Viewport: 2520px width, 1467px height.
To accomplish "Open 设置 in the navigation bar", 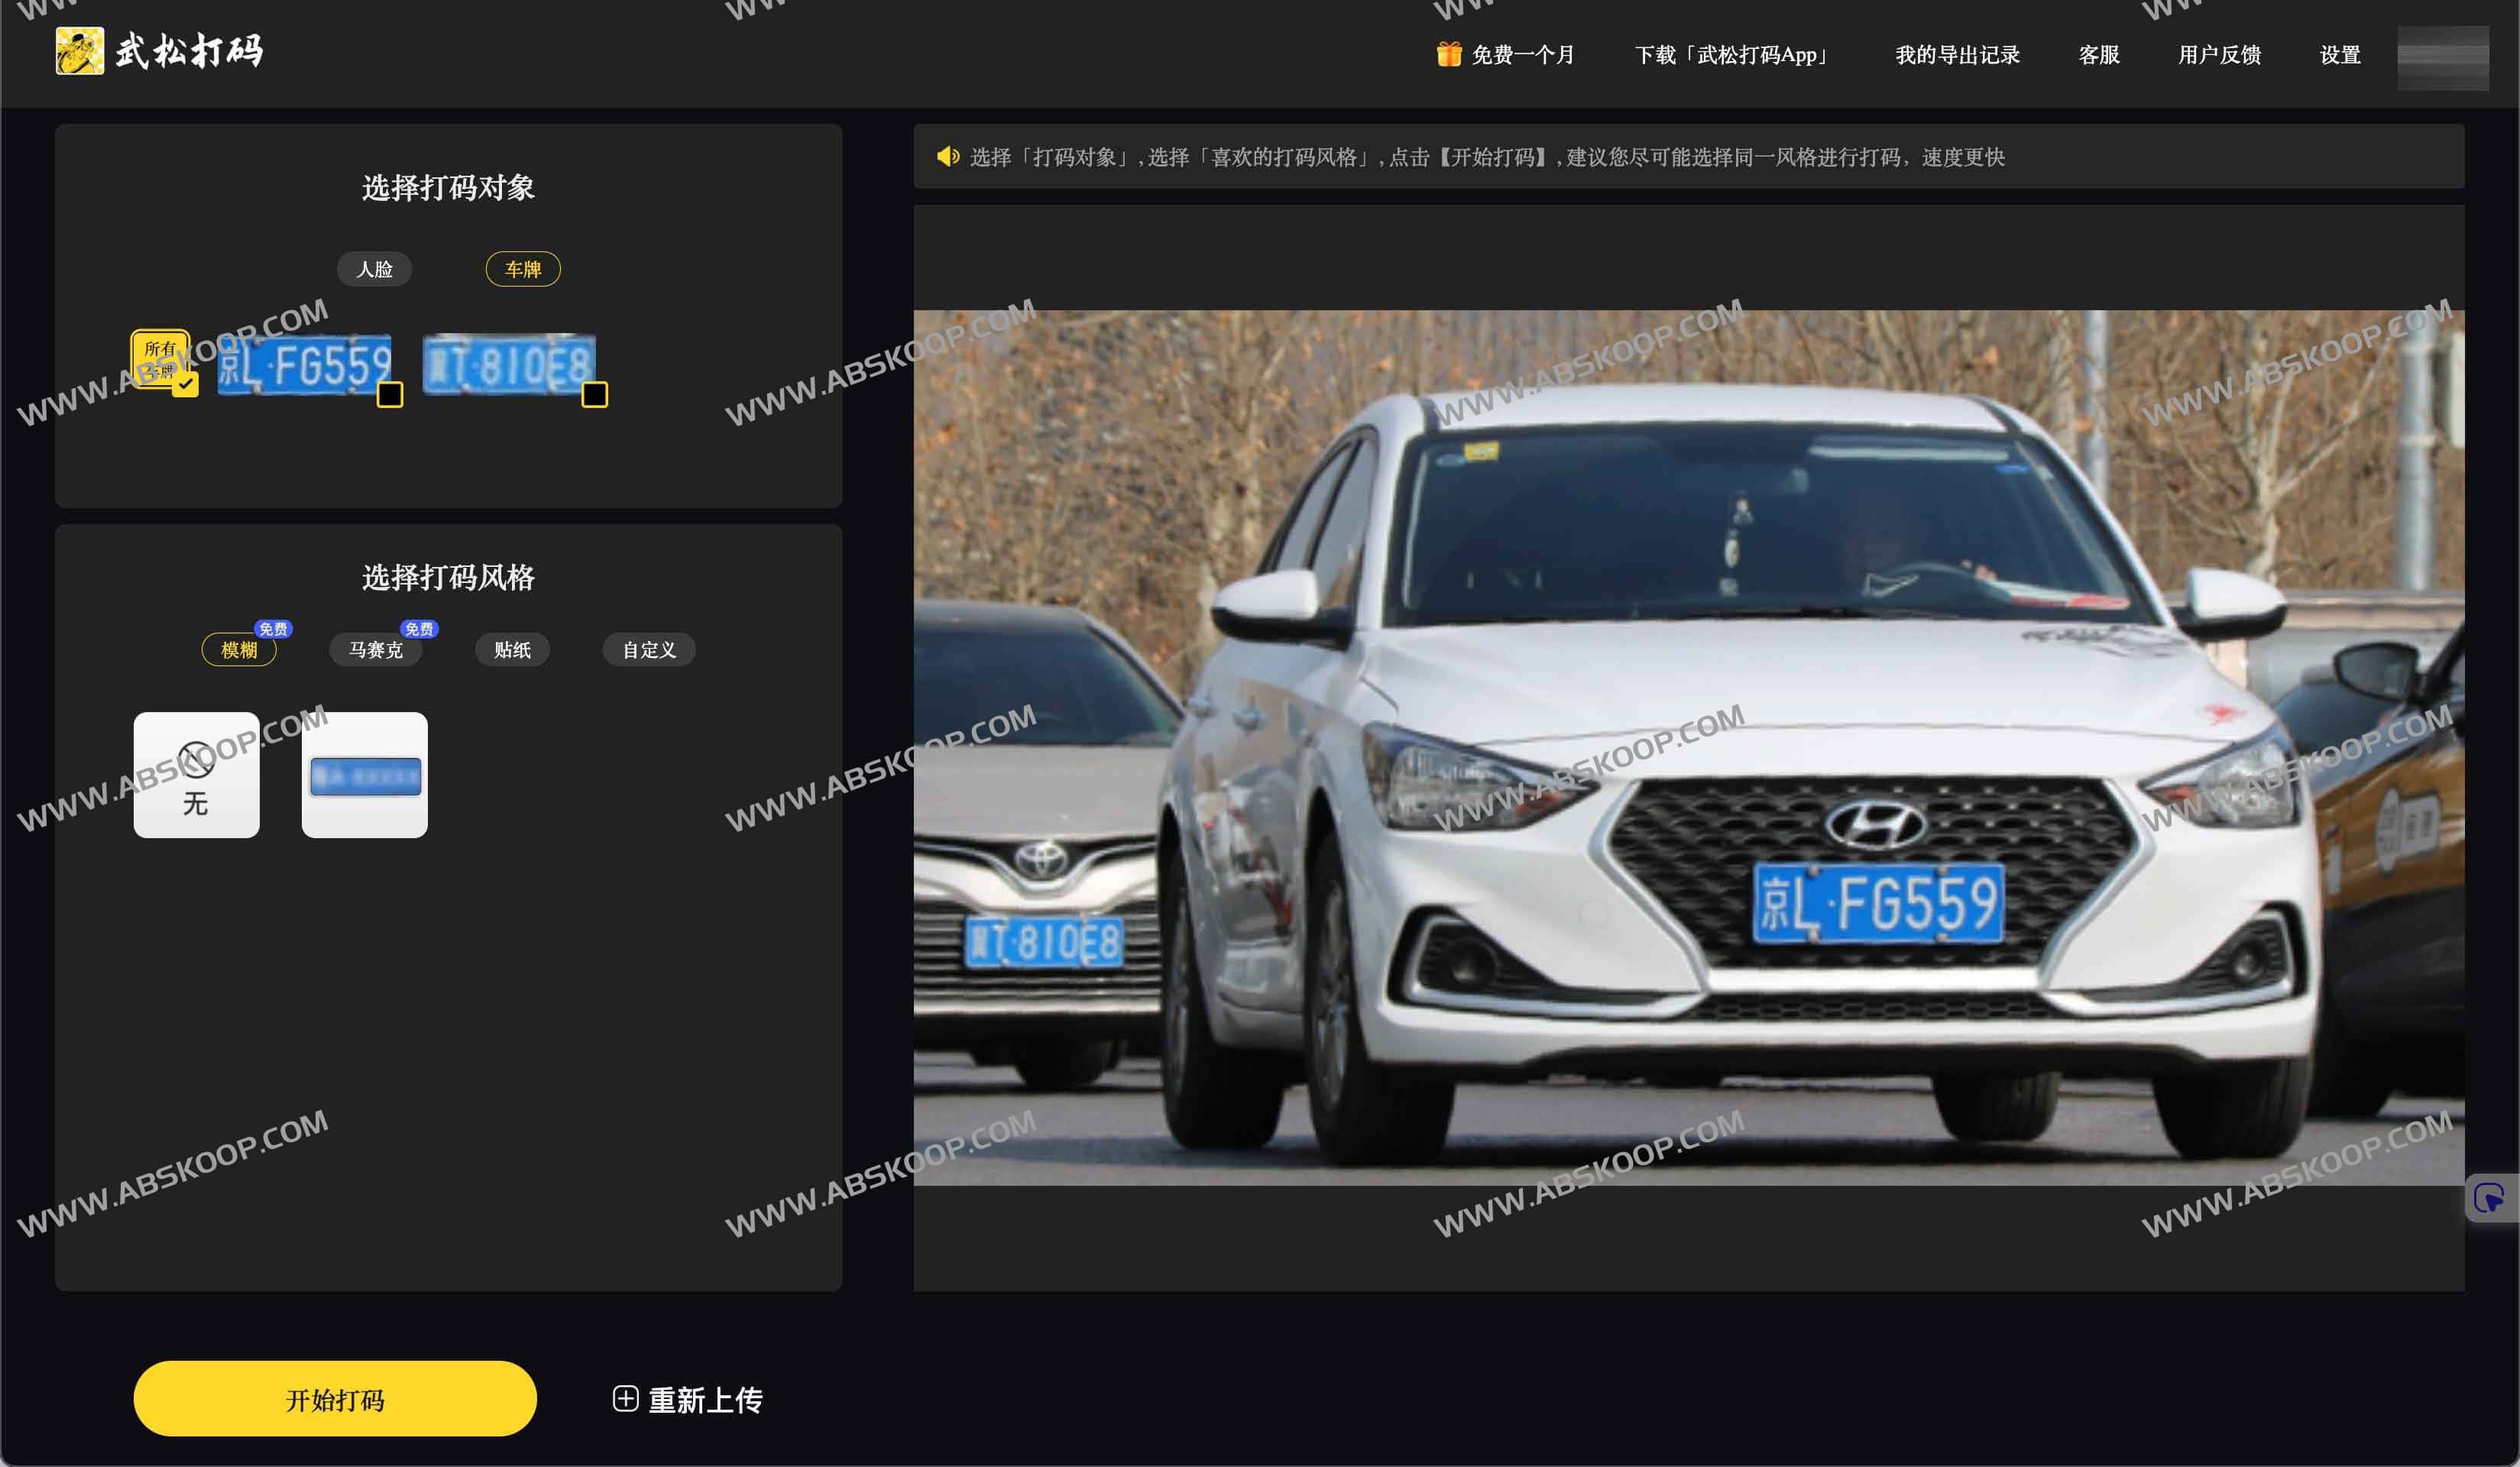I will click(2339, 55).
